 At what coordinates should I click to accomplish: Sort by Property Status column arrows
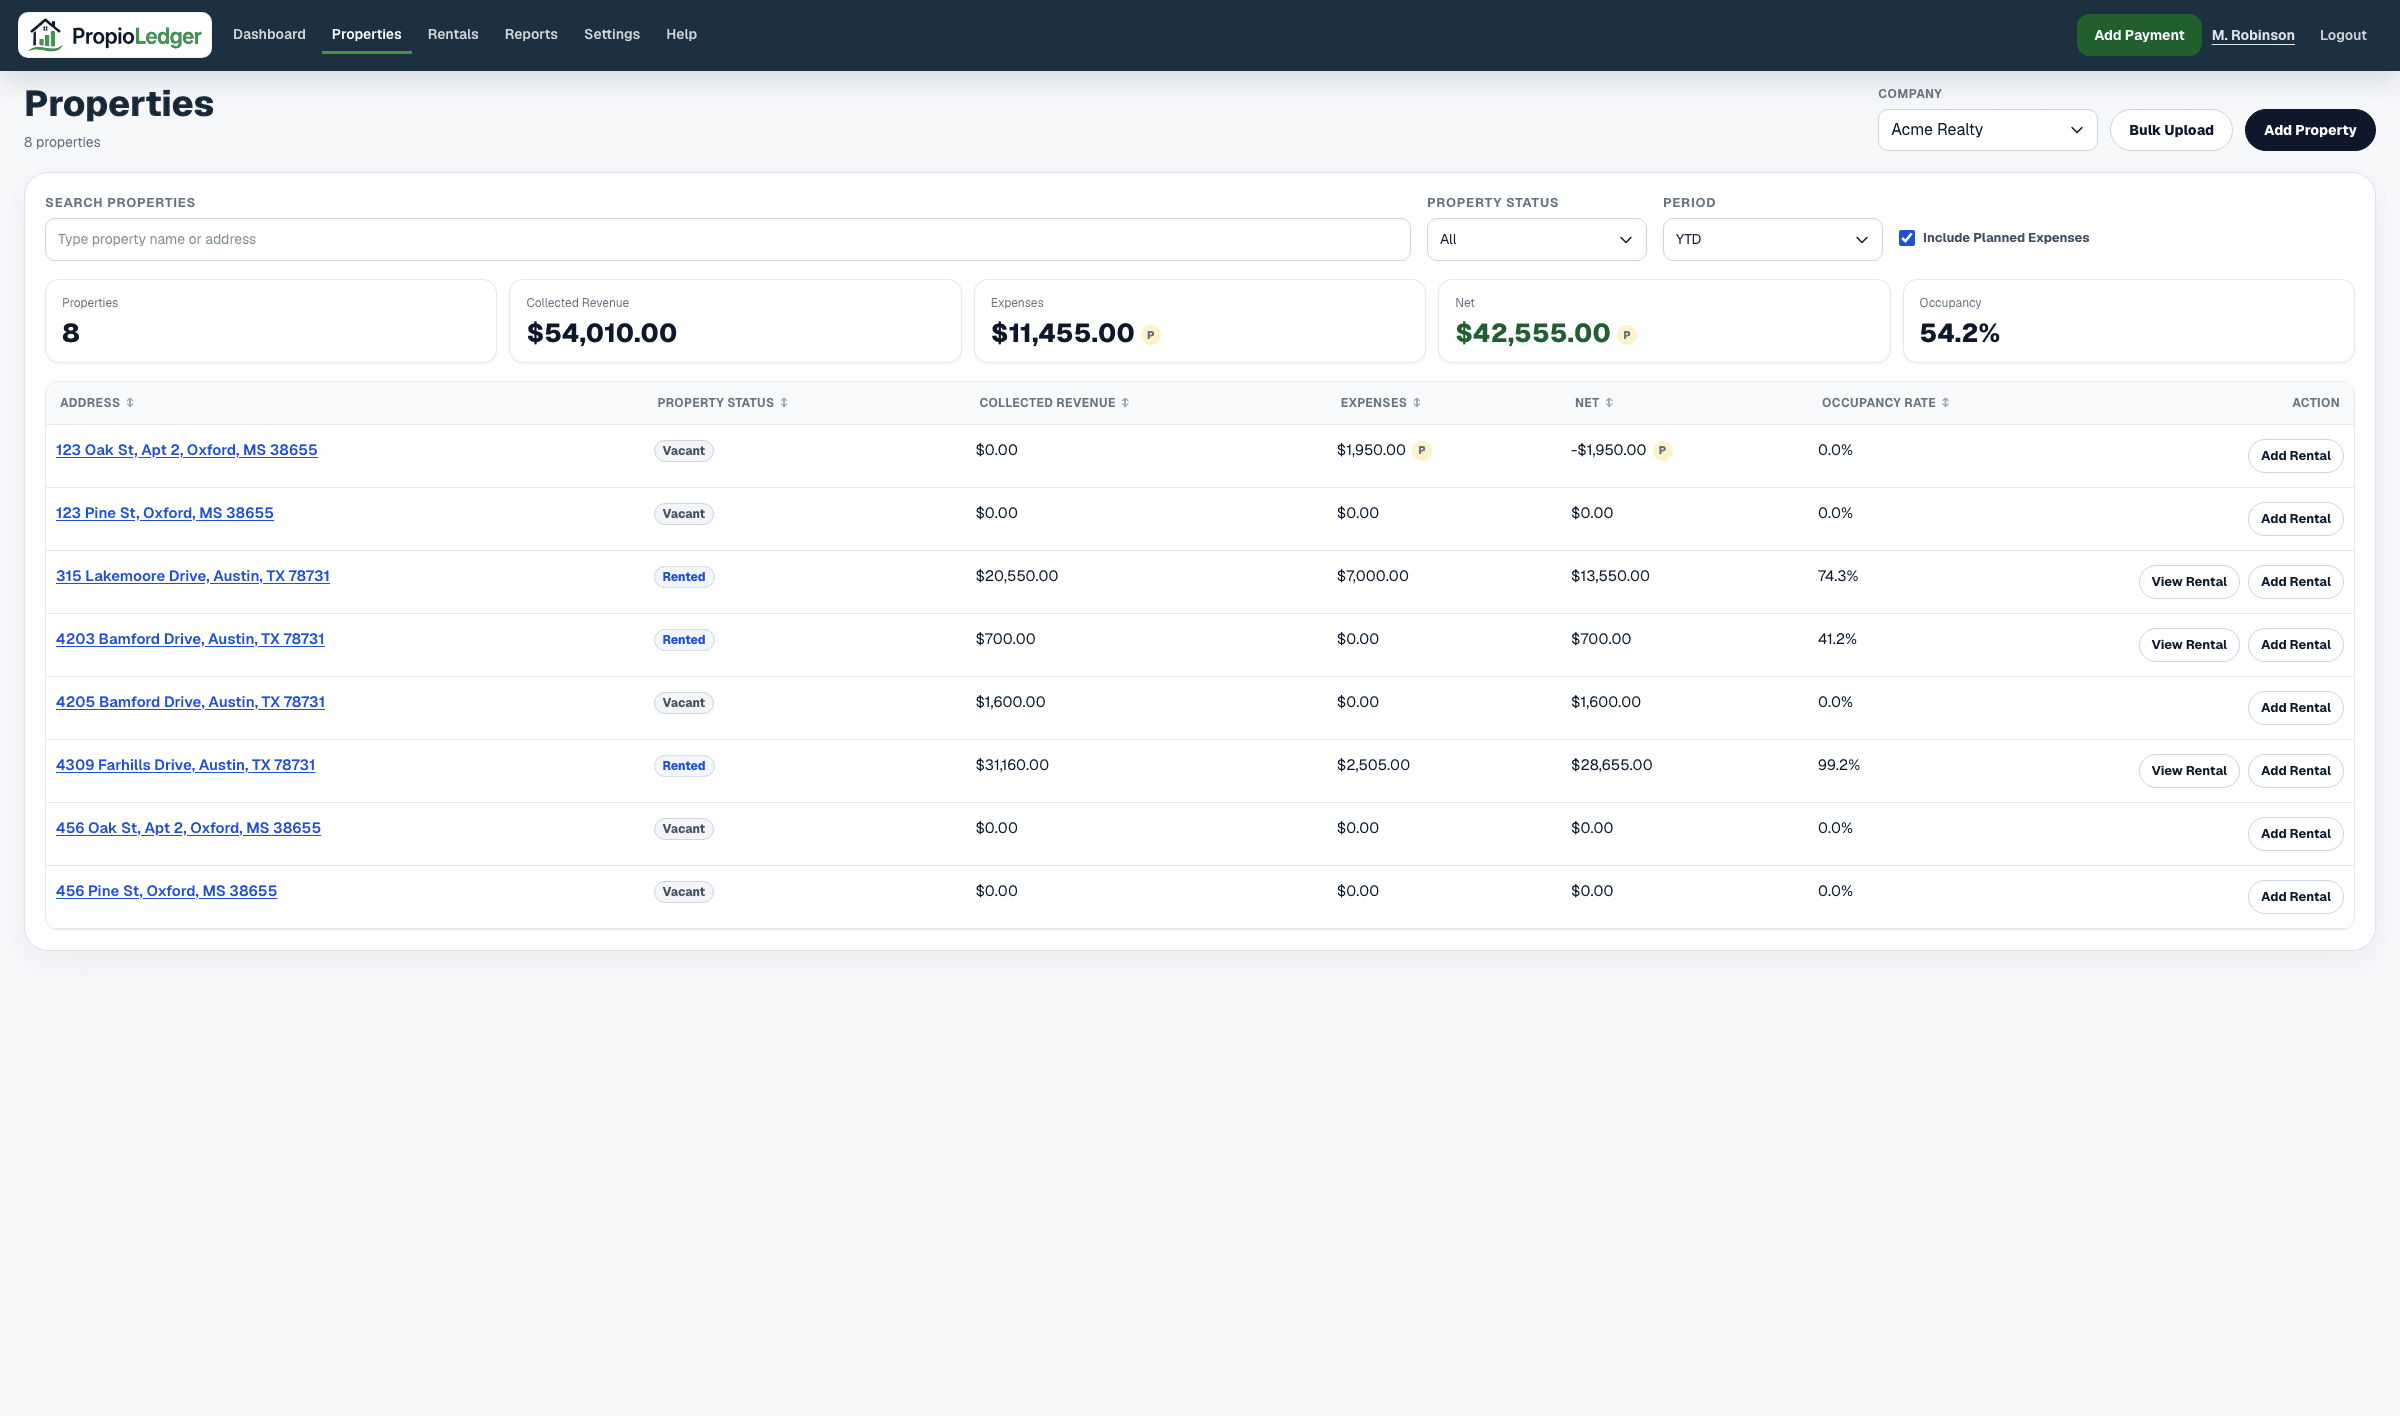(784, 403)
